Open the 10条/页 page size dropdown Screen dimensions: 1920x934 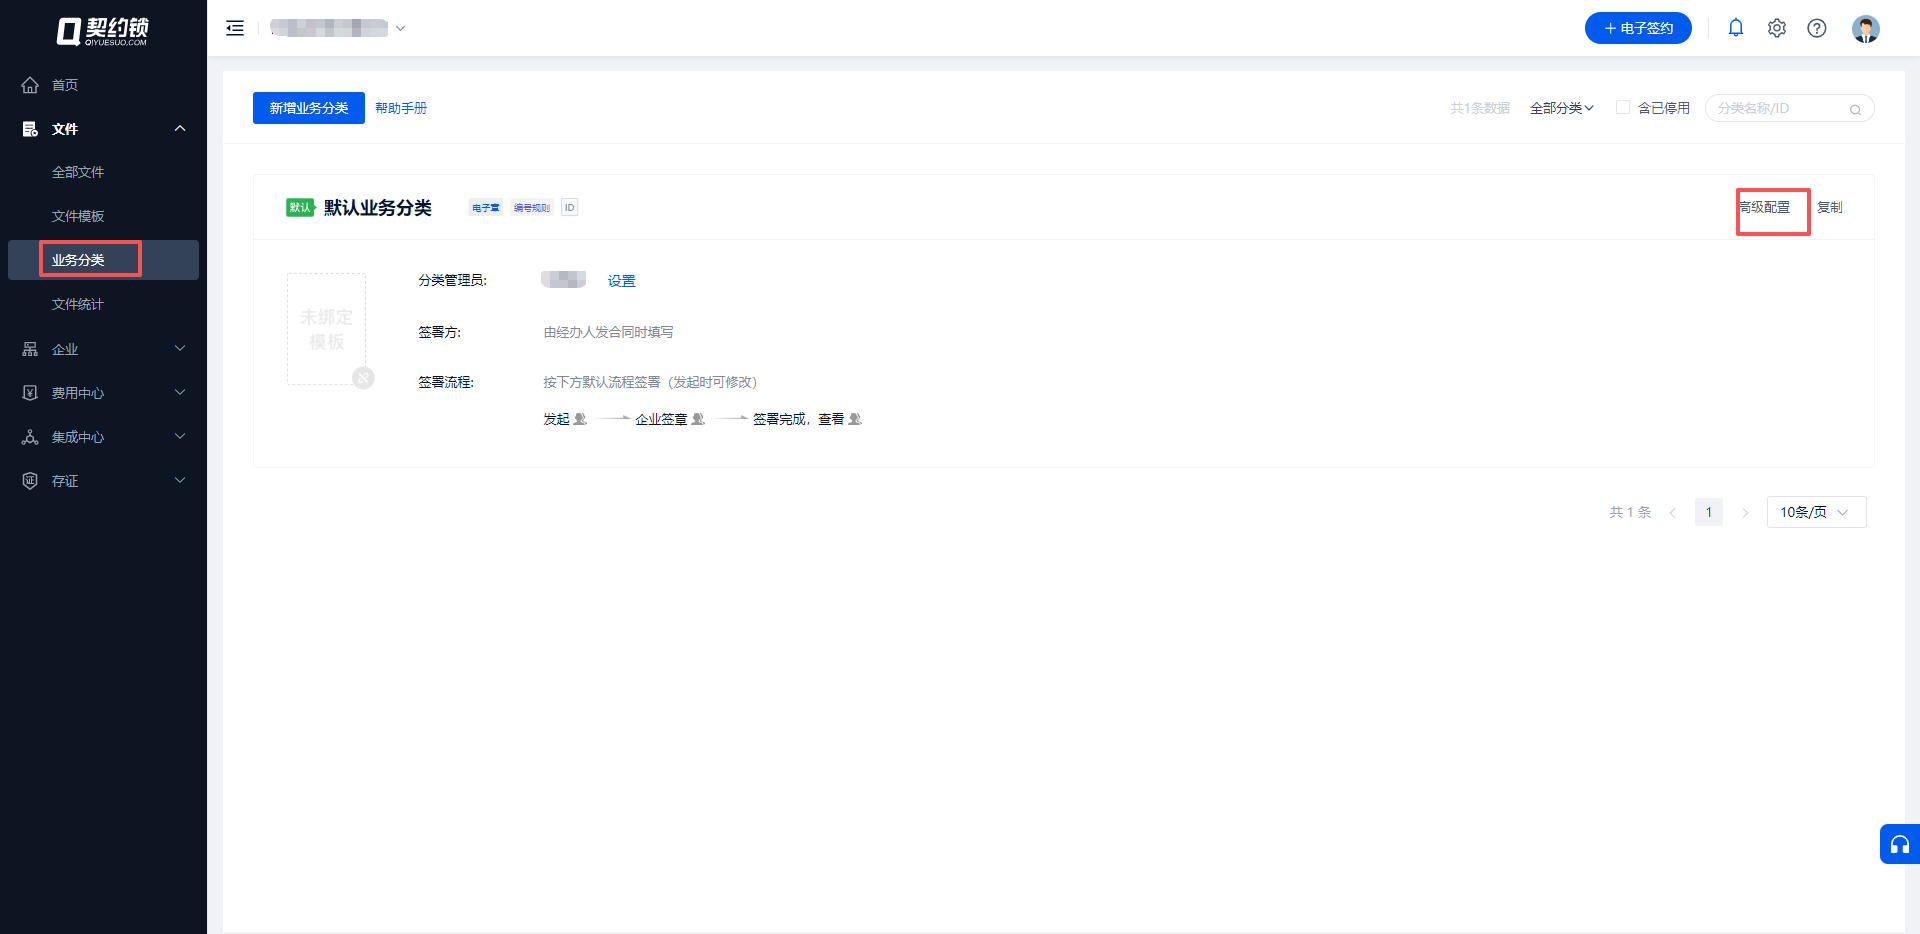pyautogui.click(x=1815, y=512)
